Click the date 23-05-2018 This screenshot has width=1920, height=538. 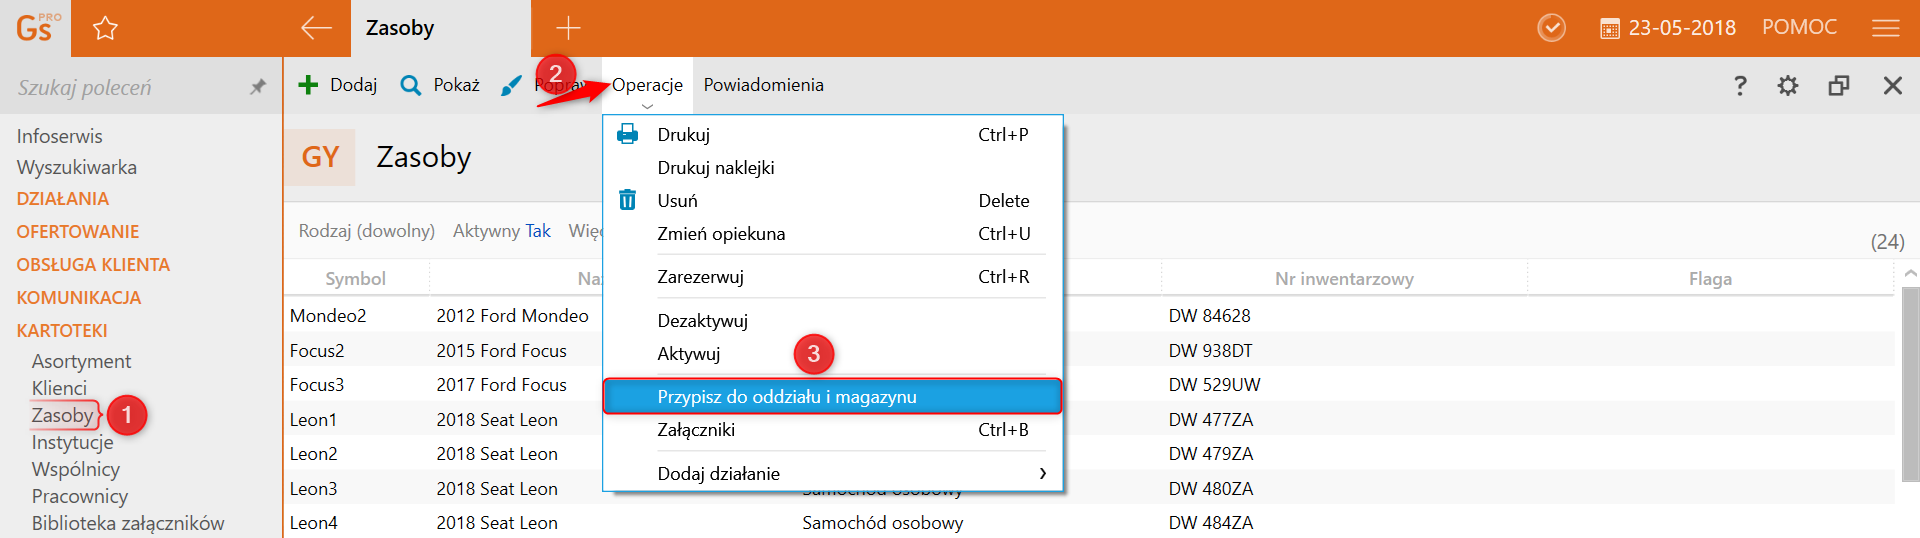coord(1682,28)
